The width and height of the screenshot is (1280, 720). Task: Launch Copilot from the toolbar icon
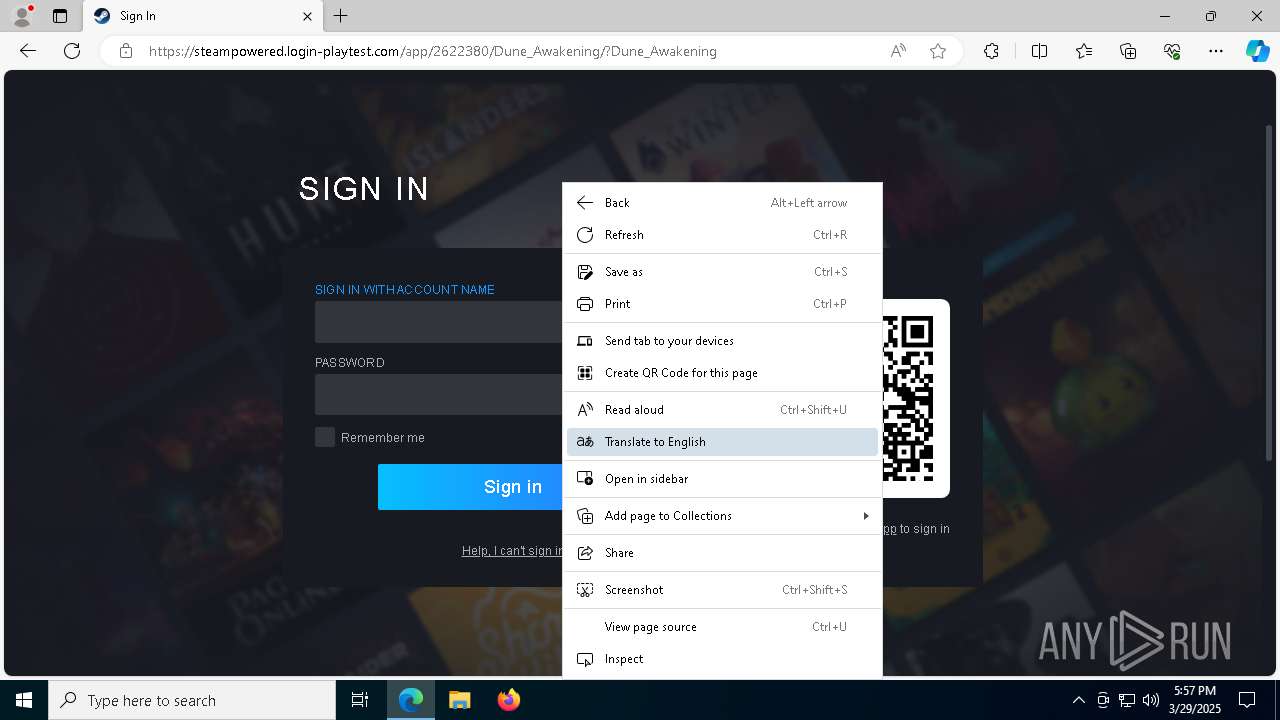1257,51
